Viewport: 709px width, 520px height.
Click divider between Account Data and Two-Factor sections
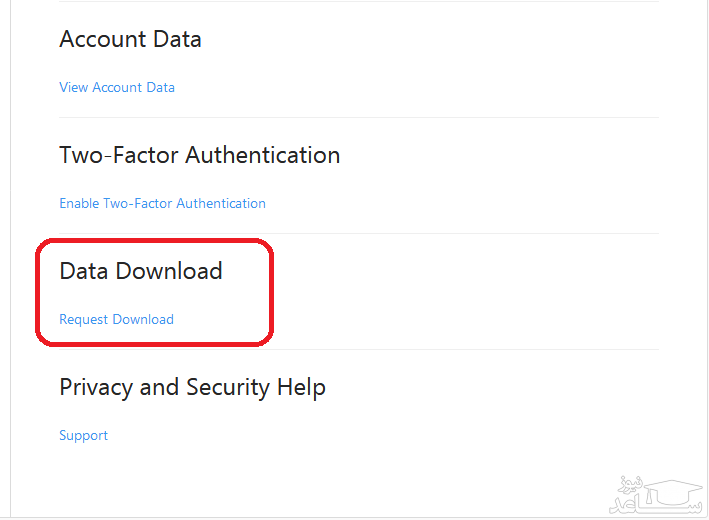tap(358, 118)
